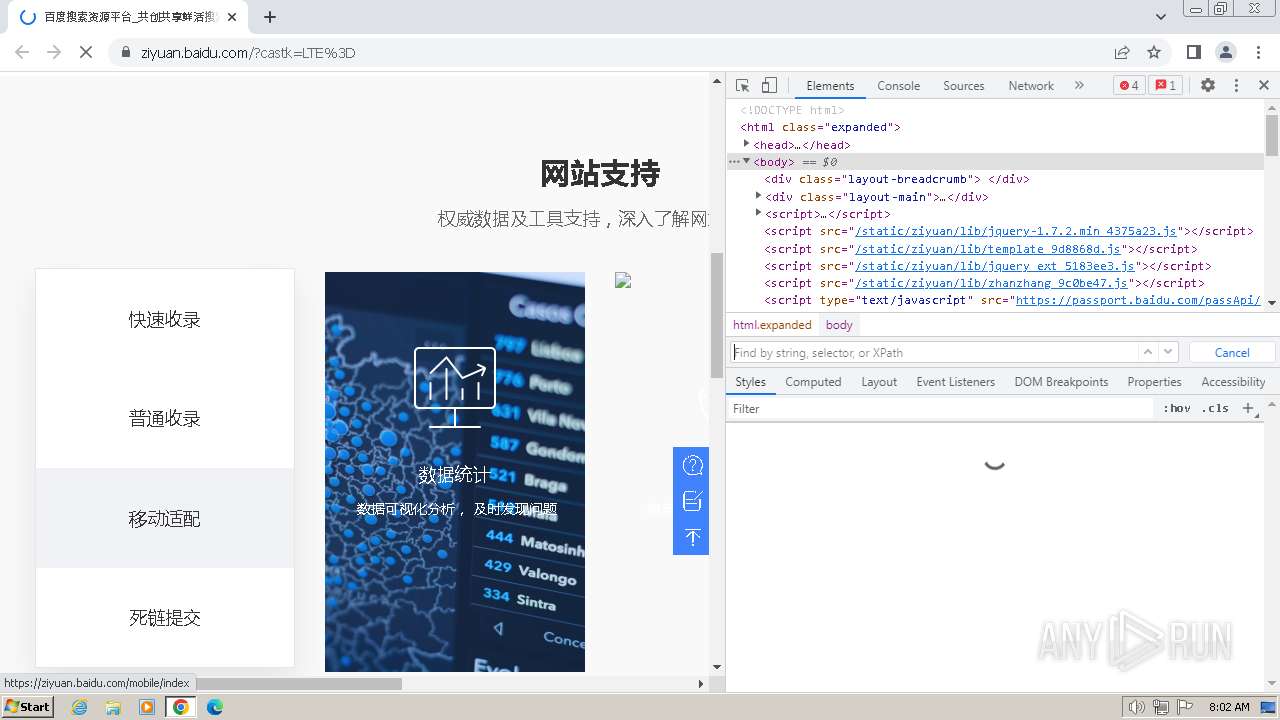Go to next search result arrow
Screen dimensions: 1280x720
[1168, 352]
